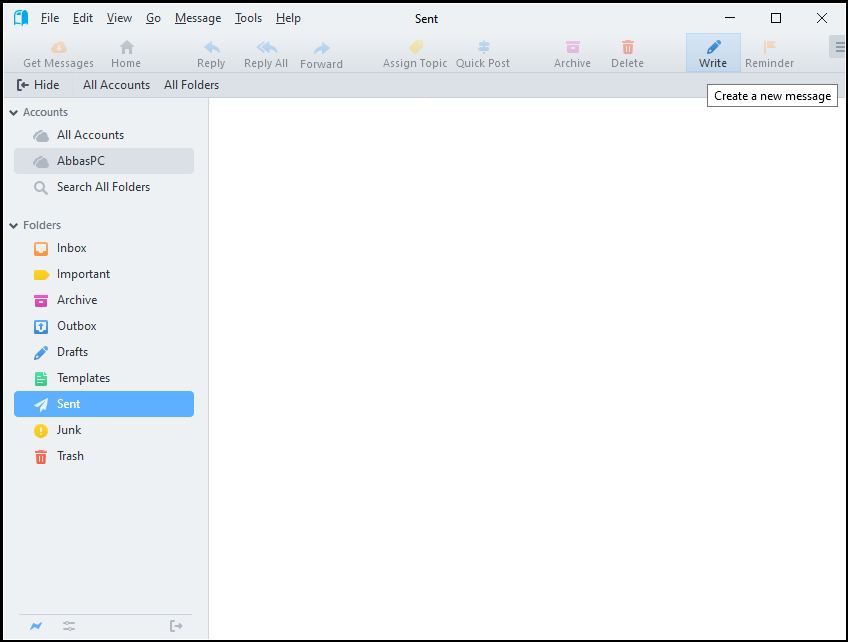
Task: Open the View menu
Action: (x=119, y=18)
